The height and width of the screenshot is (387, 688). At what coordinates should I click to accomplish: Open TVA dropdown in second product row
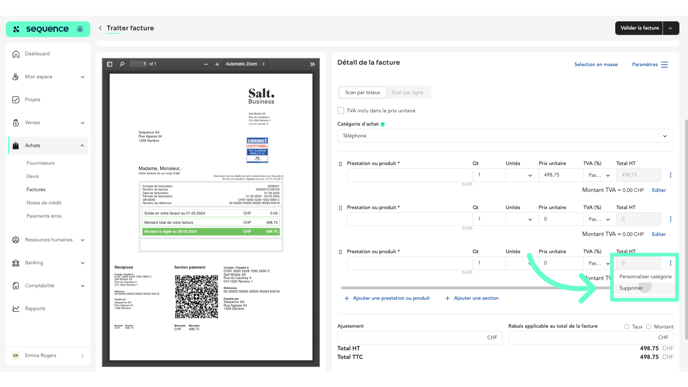(599, 219)
